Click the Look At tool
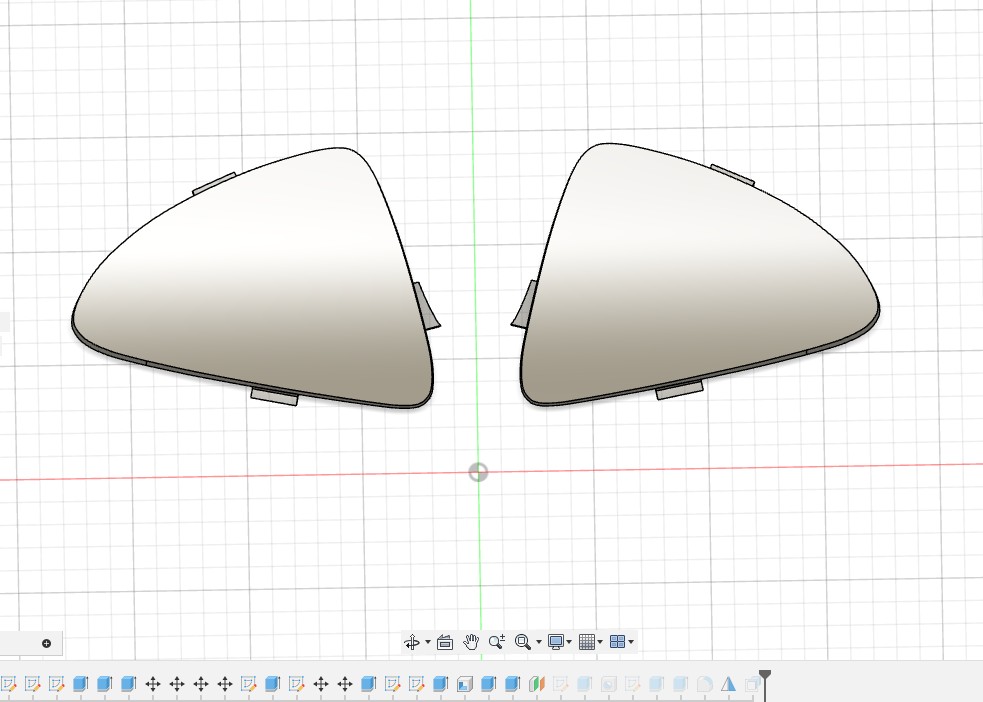 [x=445, y=642]
